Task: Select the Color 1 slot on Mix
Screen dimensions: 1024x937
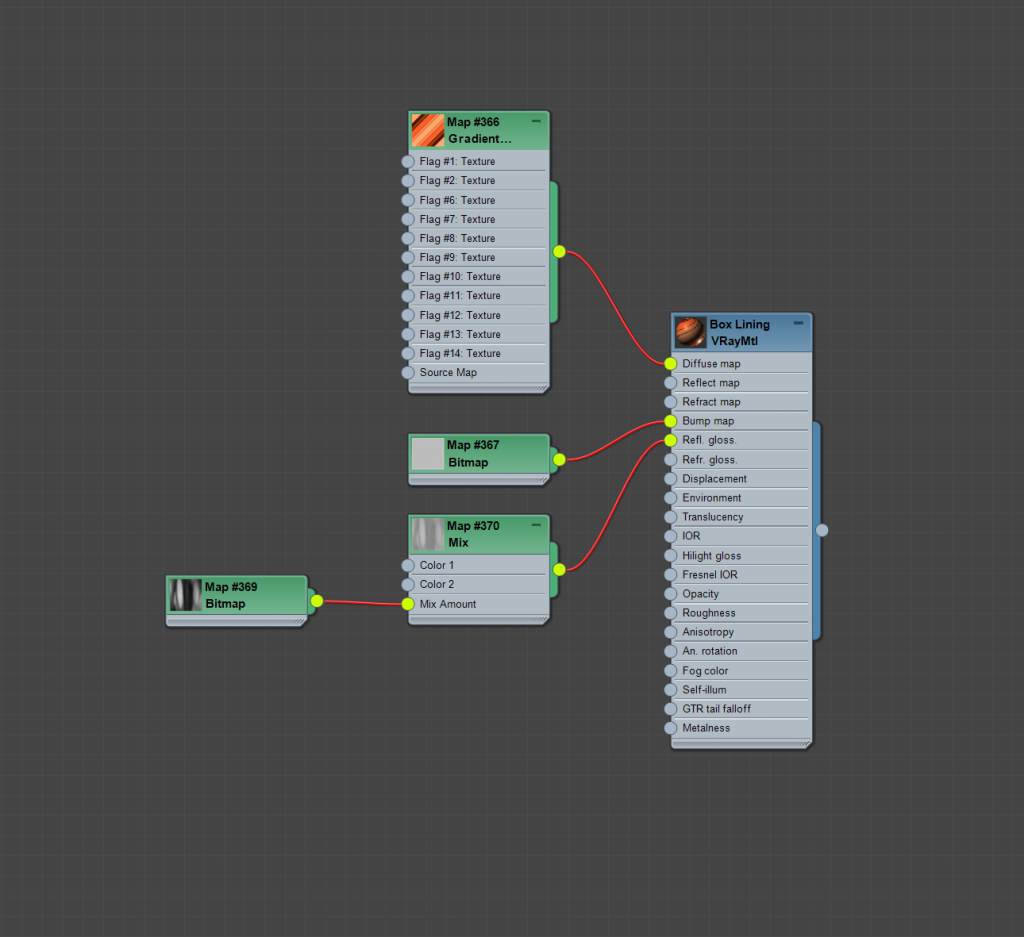Action: (479, 565)
